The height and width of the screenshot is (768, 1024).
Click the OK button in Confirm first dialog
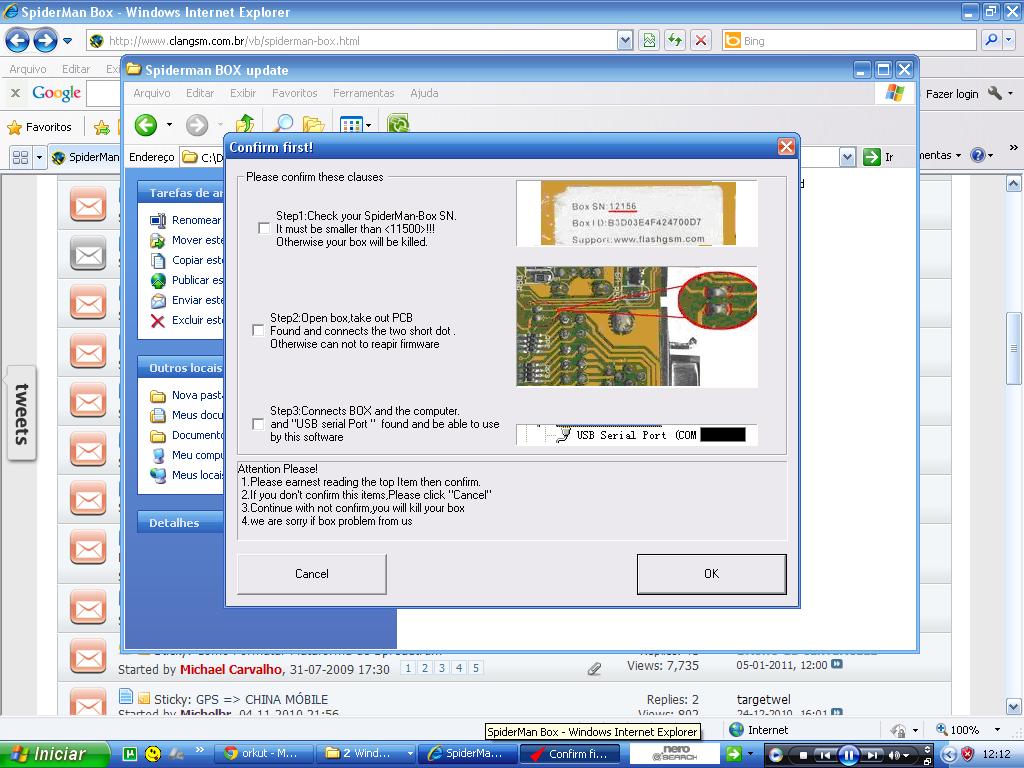[x=711, y=574]
